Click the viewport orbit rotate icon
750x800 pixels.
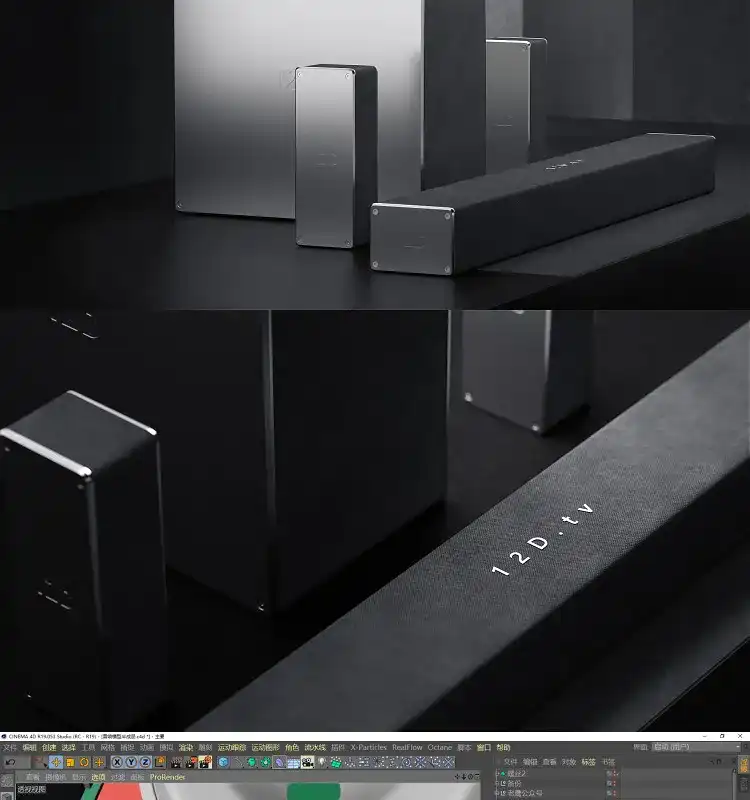pos(470,777)
